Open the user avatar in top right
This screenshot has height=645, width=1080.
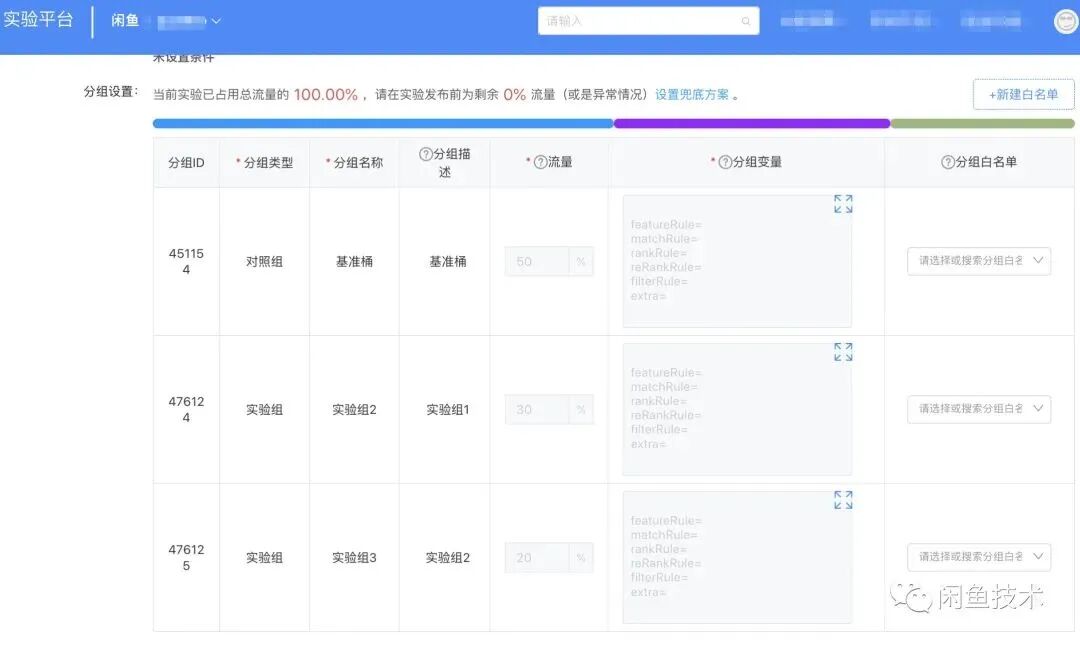[1066, 21]
